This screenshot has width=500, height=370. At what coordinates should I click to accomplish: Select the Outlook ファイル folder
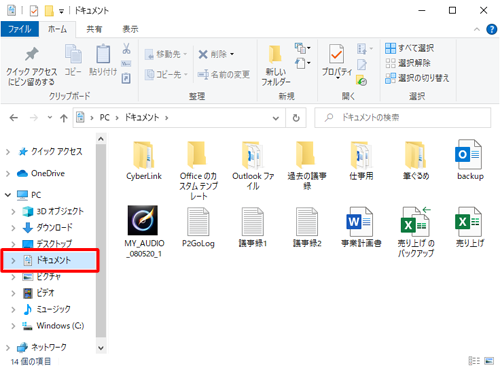(253, 166)
